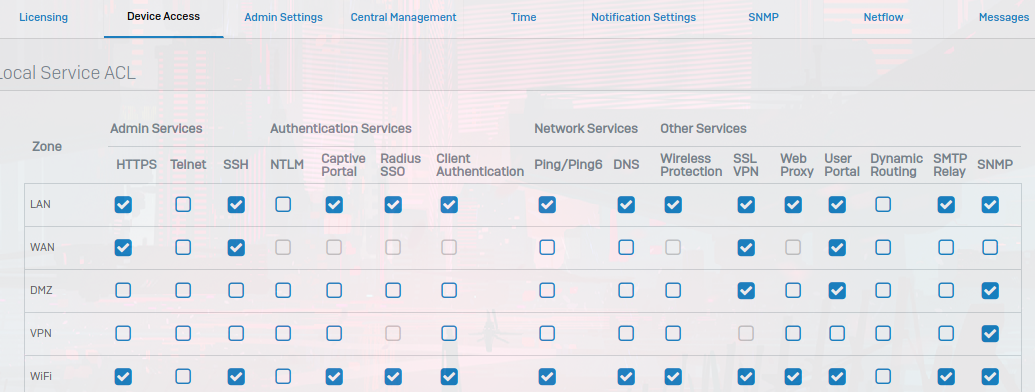Image resolution: width=1035 pixels, height=392 pixels.
Task: Open the Central Management tab
Action: click(x=403, y=17)
